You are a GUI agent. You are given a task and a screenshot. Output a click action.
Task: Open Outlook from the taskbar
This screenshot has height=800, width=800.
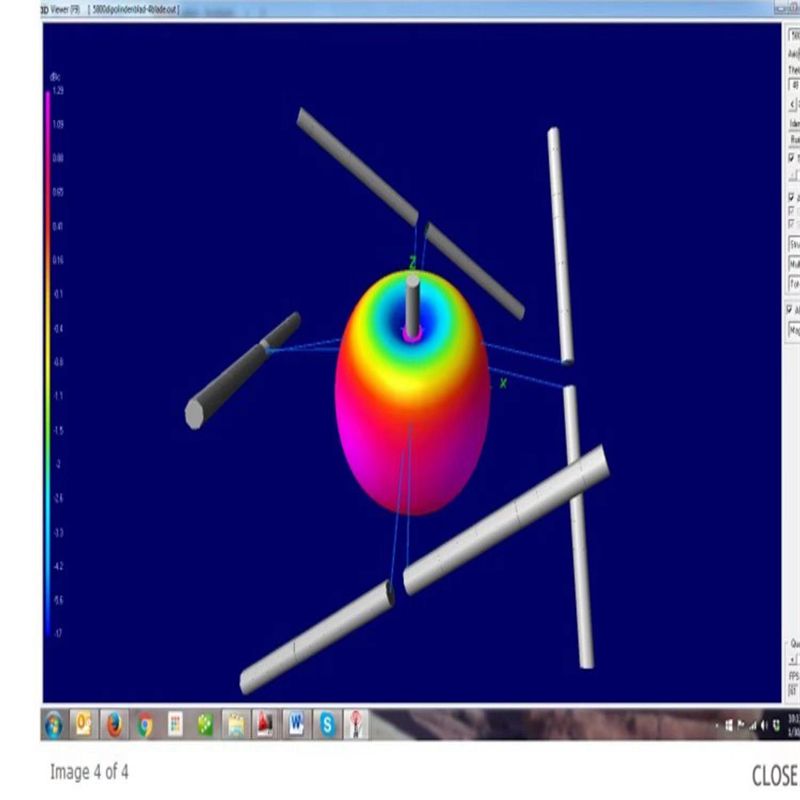pos(84,723)
